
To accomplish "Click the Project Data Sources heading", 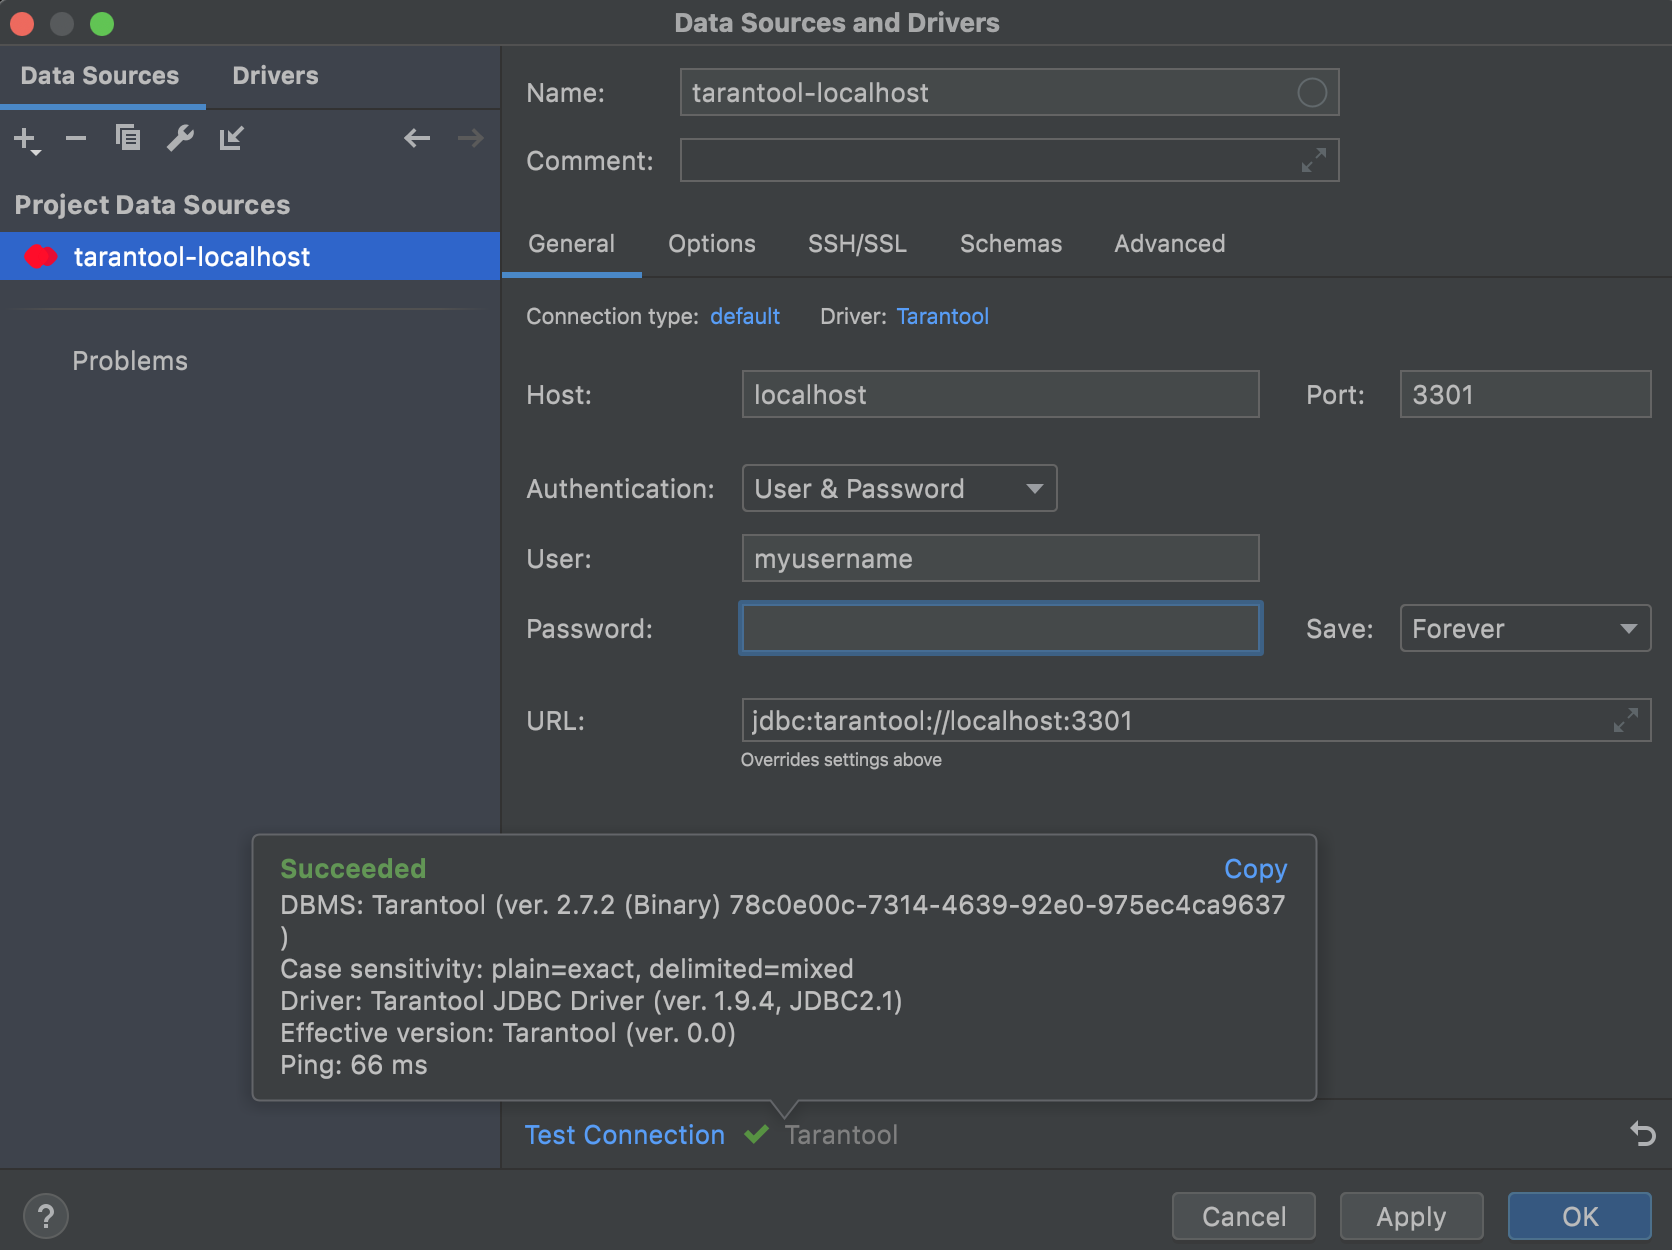I will [x=152, y=205].
